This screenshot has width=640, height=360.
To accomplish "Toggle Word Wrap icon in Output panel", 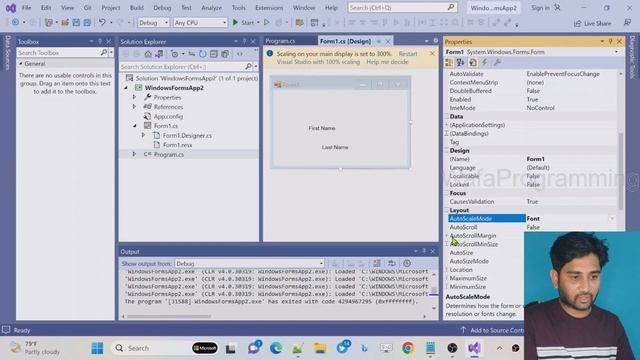I will [391, 263].
